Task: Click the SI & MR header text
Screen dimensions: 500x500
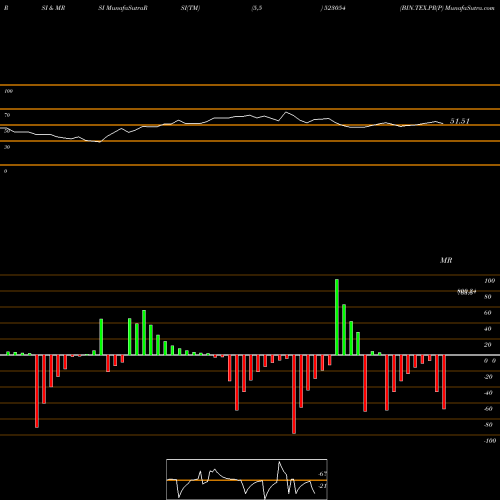Action: click(x=53, y=8)
